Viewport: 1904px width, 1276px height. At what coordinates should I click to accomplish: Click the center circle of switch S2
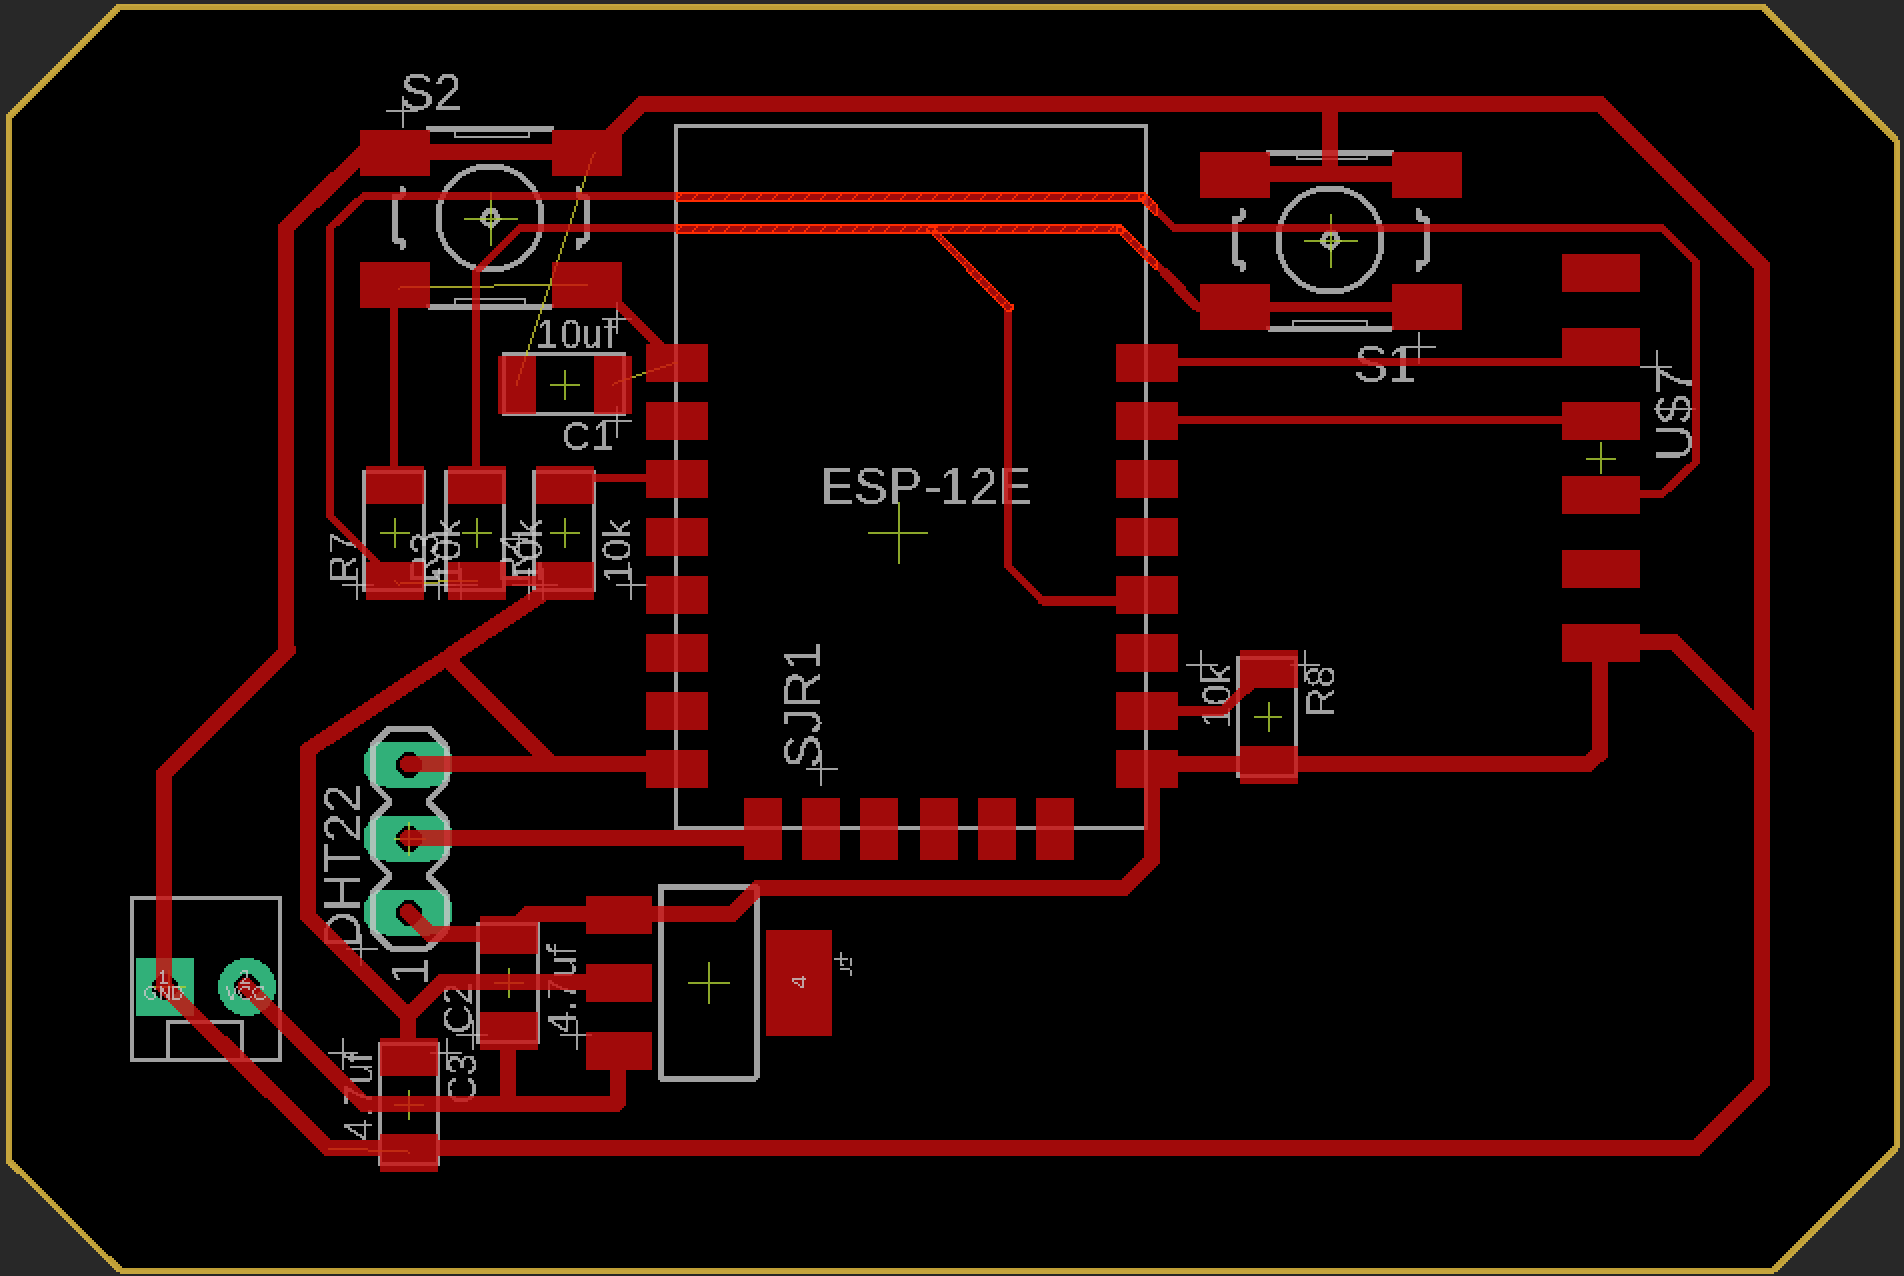click(490, 217)
